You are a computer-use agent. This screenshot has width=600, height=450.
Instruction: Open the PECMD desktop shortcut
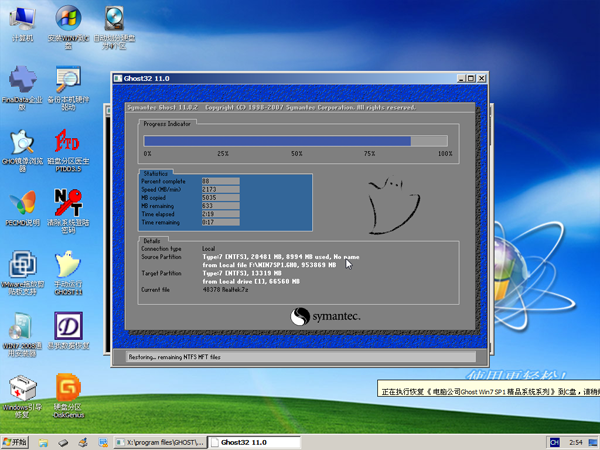click(x=22, y=202)
